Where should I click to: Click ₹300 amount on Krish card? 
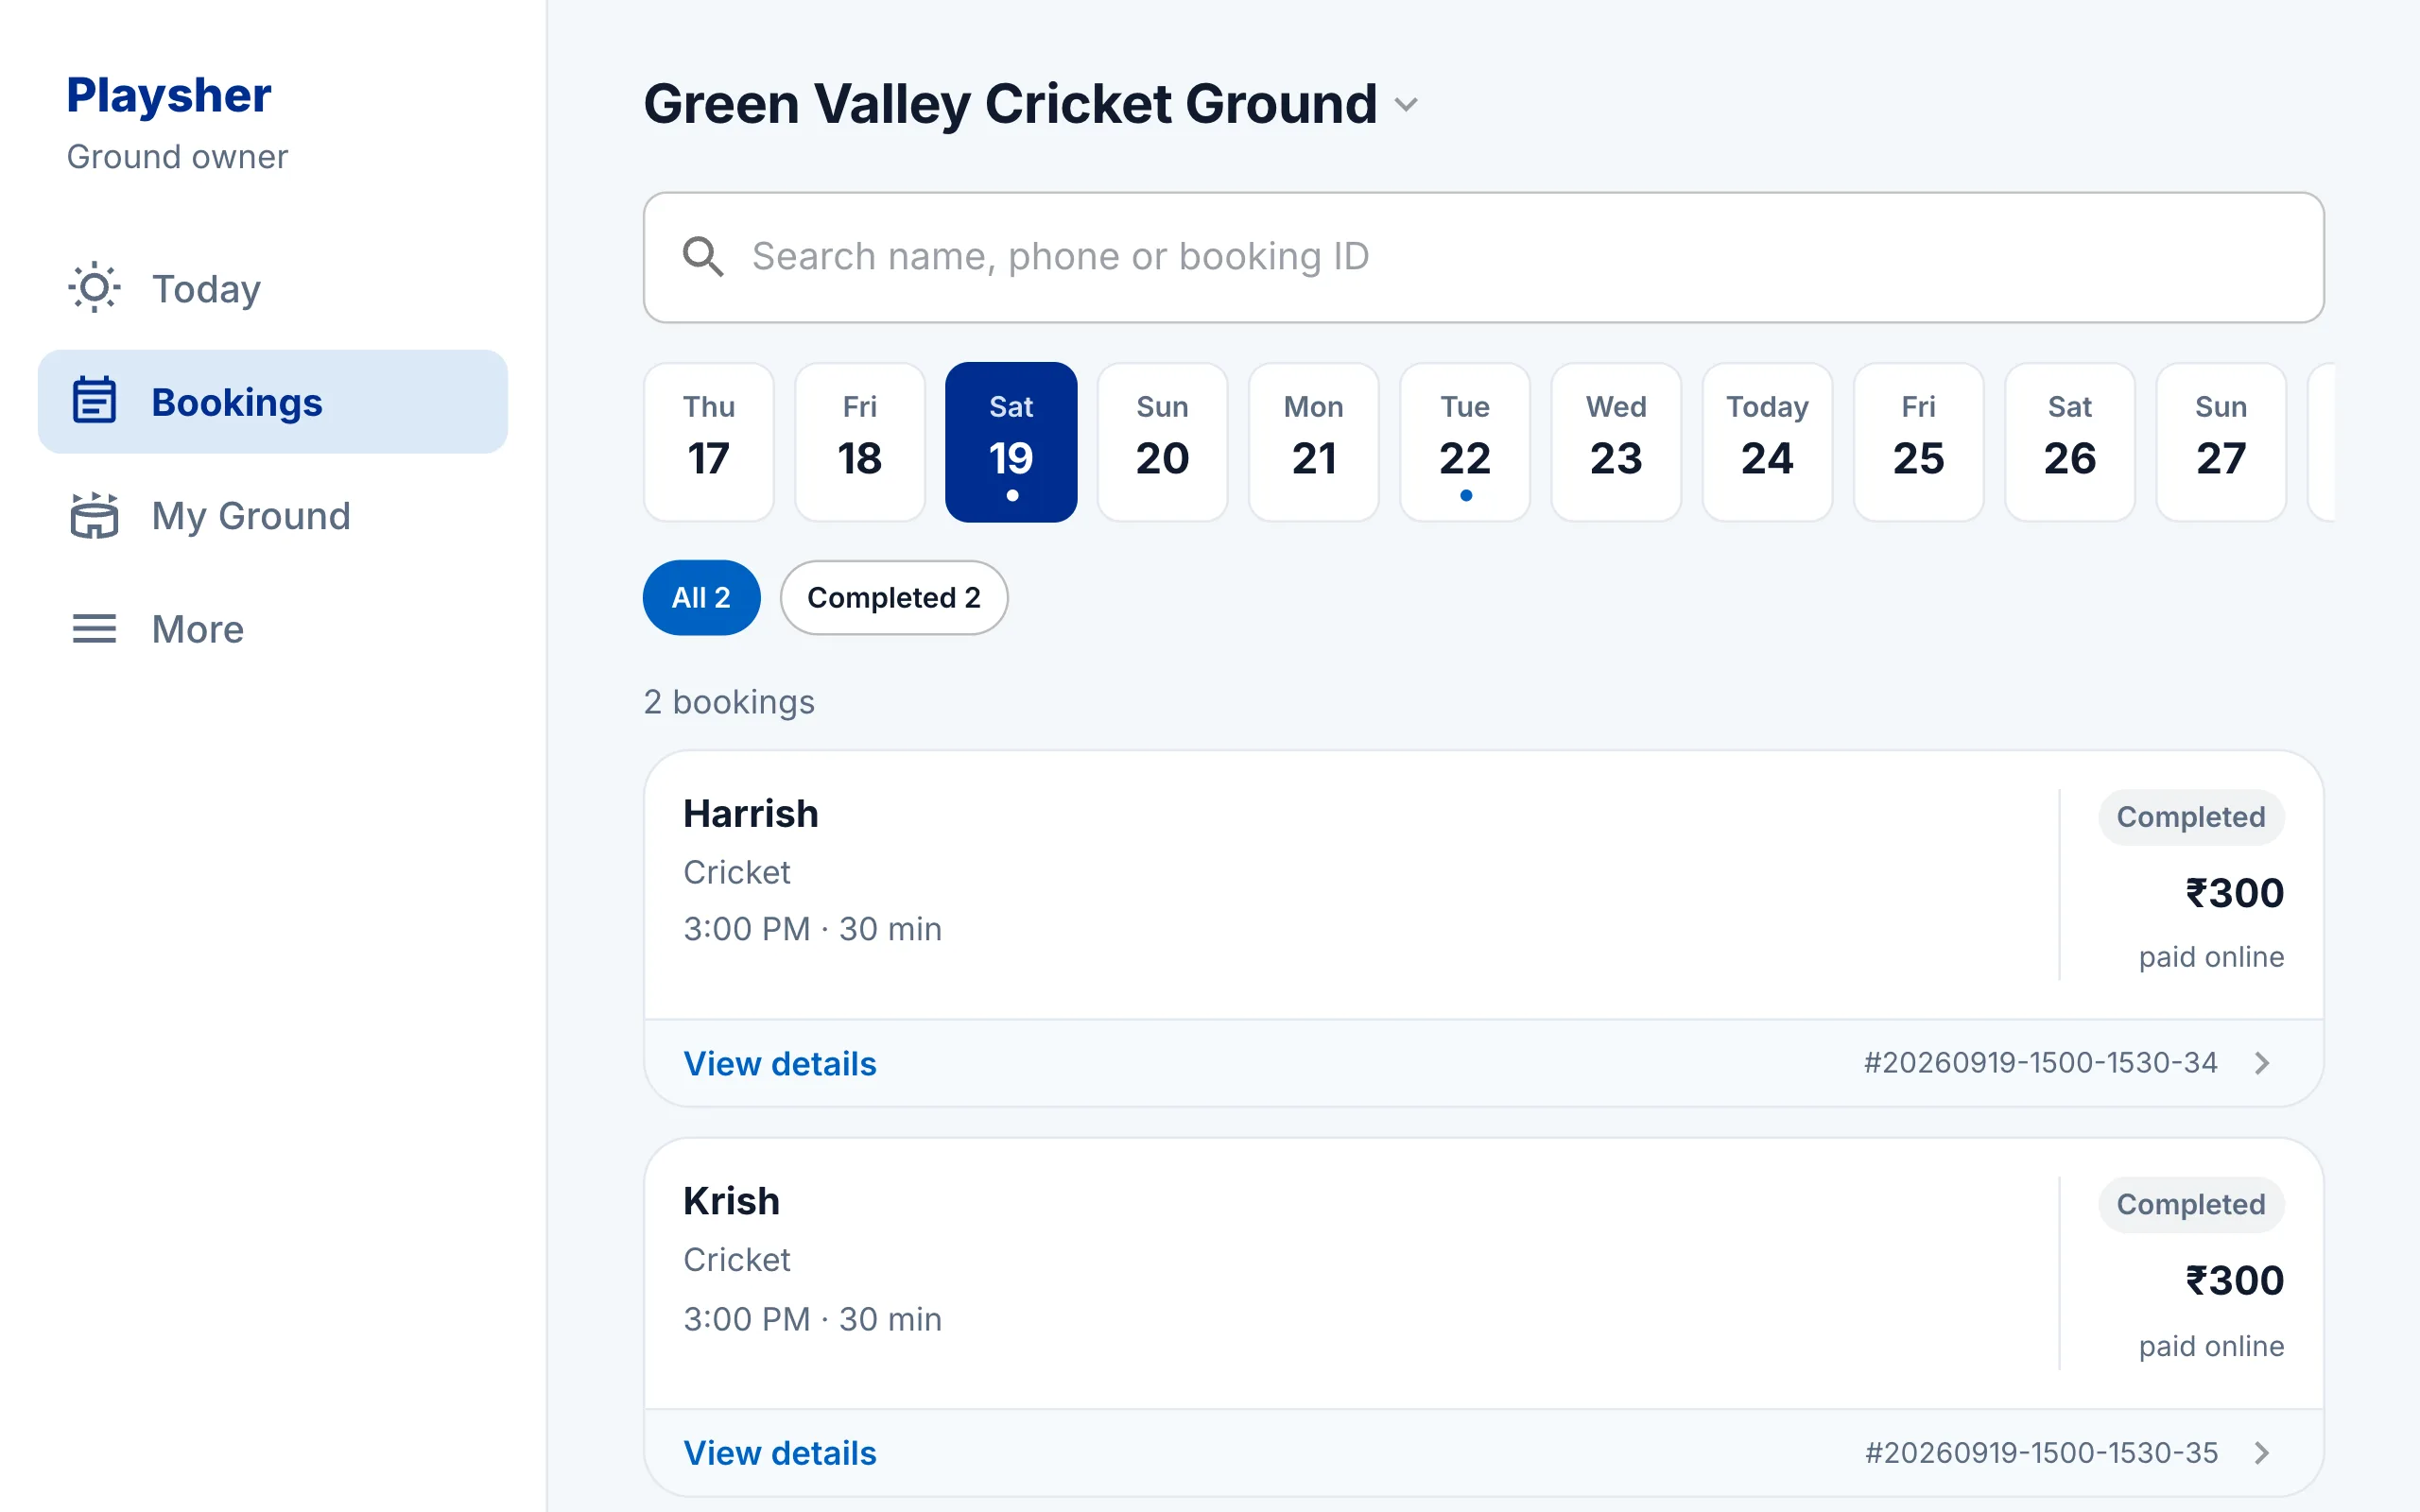click(2234, 1281)
